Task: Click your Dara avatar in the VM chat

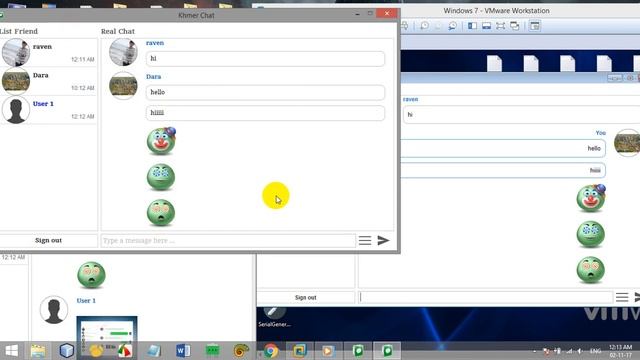Action: (627, 142)
